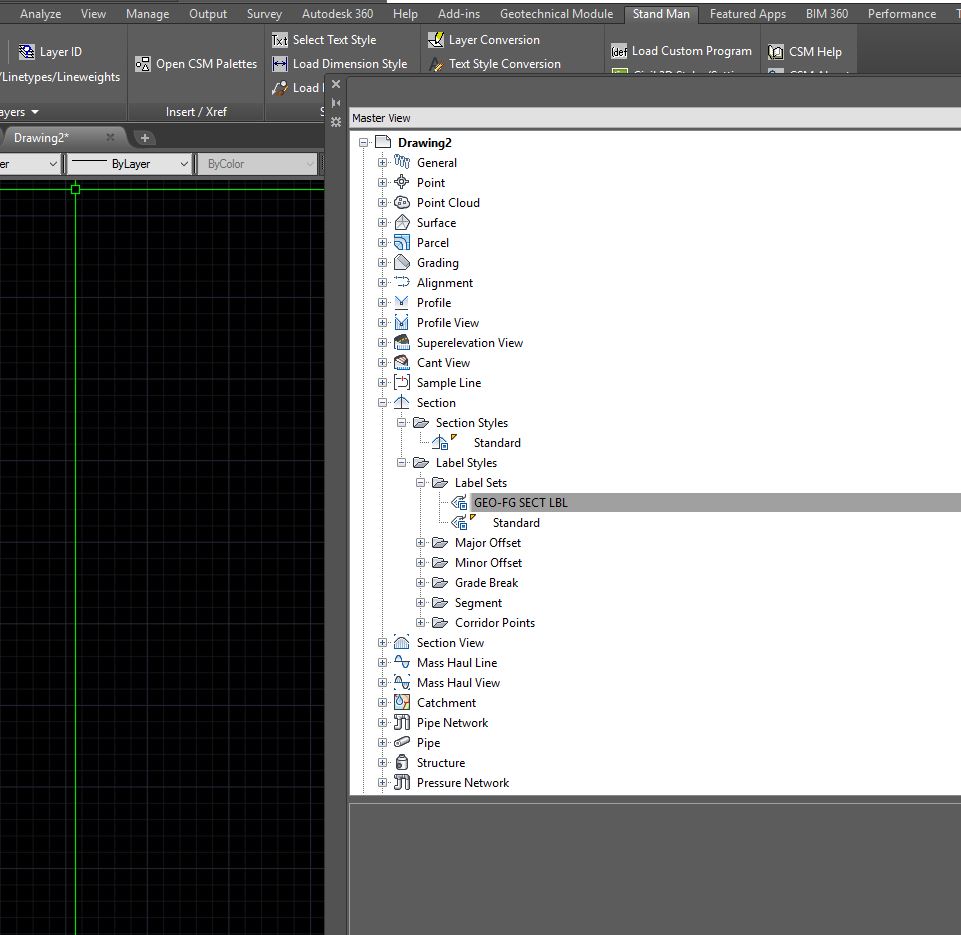The image size is (961, 935).
Task: Click the Point node icon
Action: click(402, 182)
